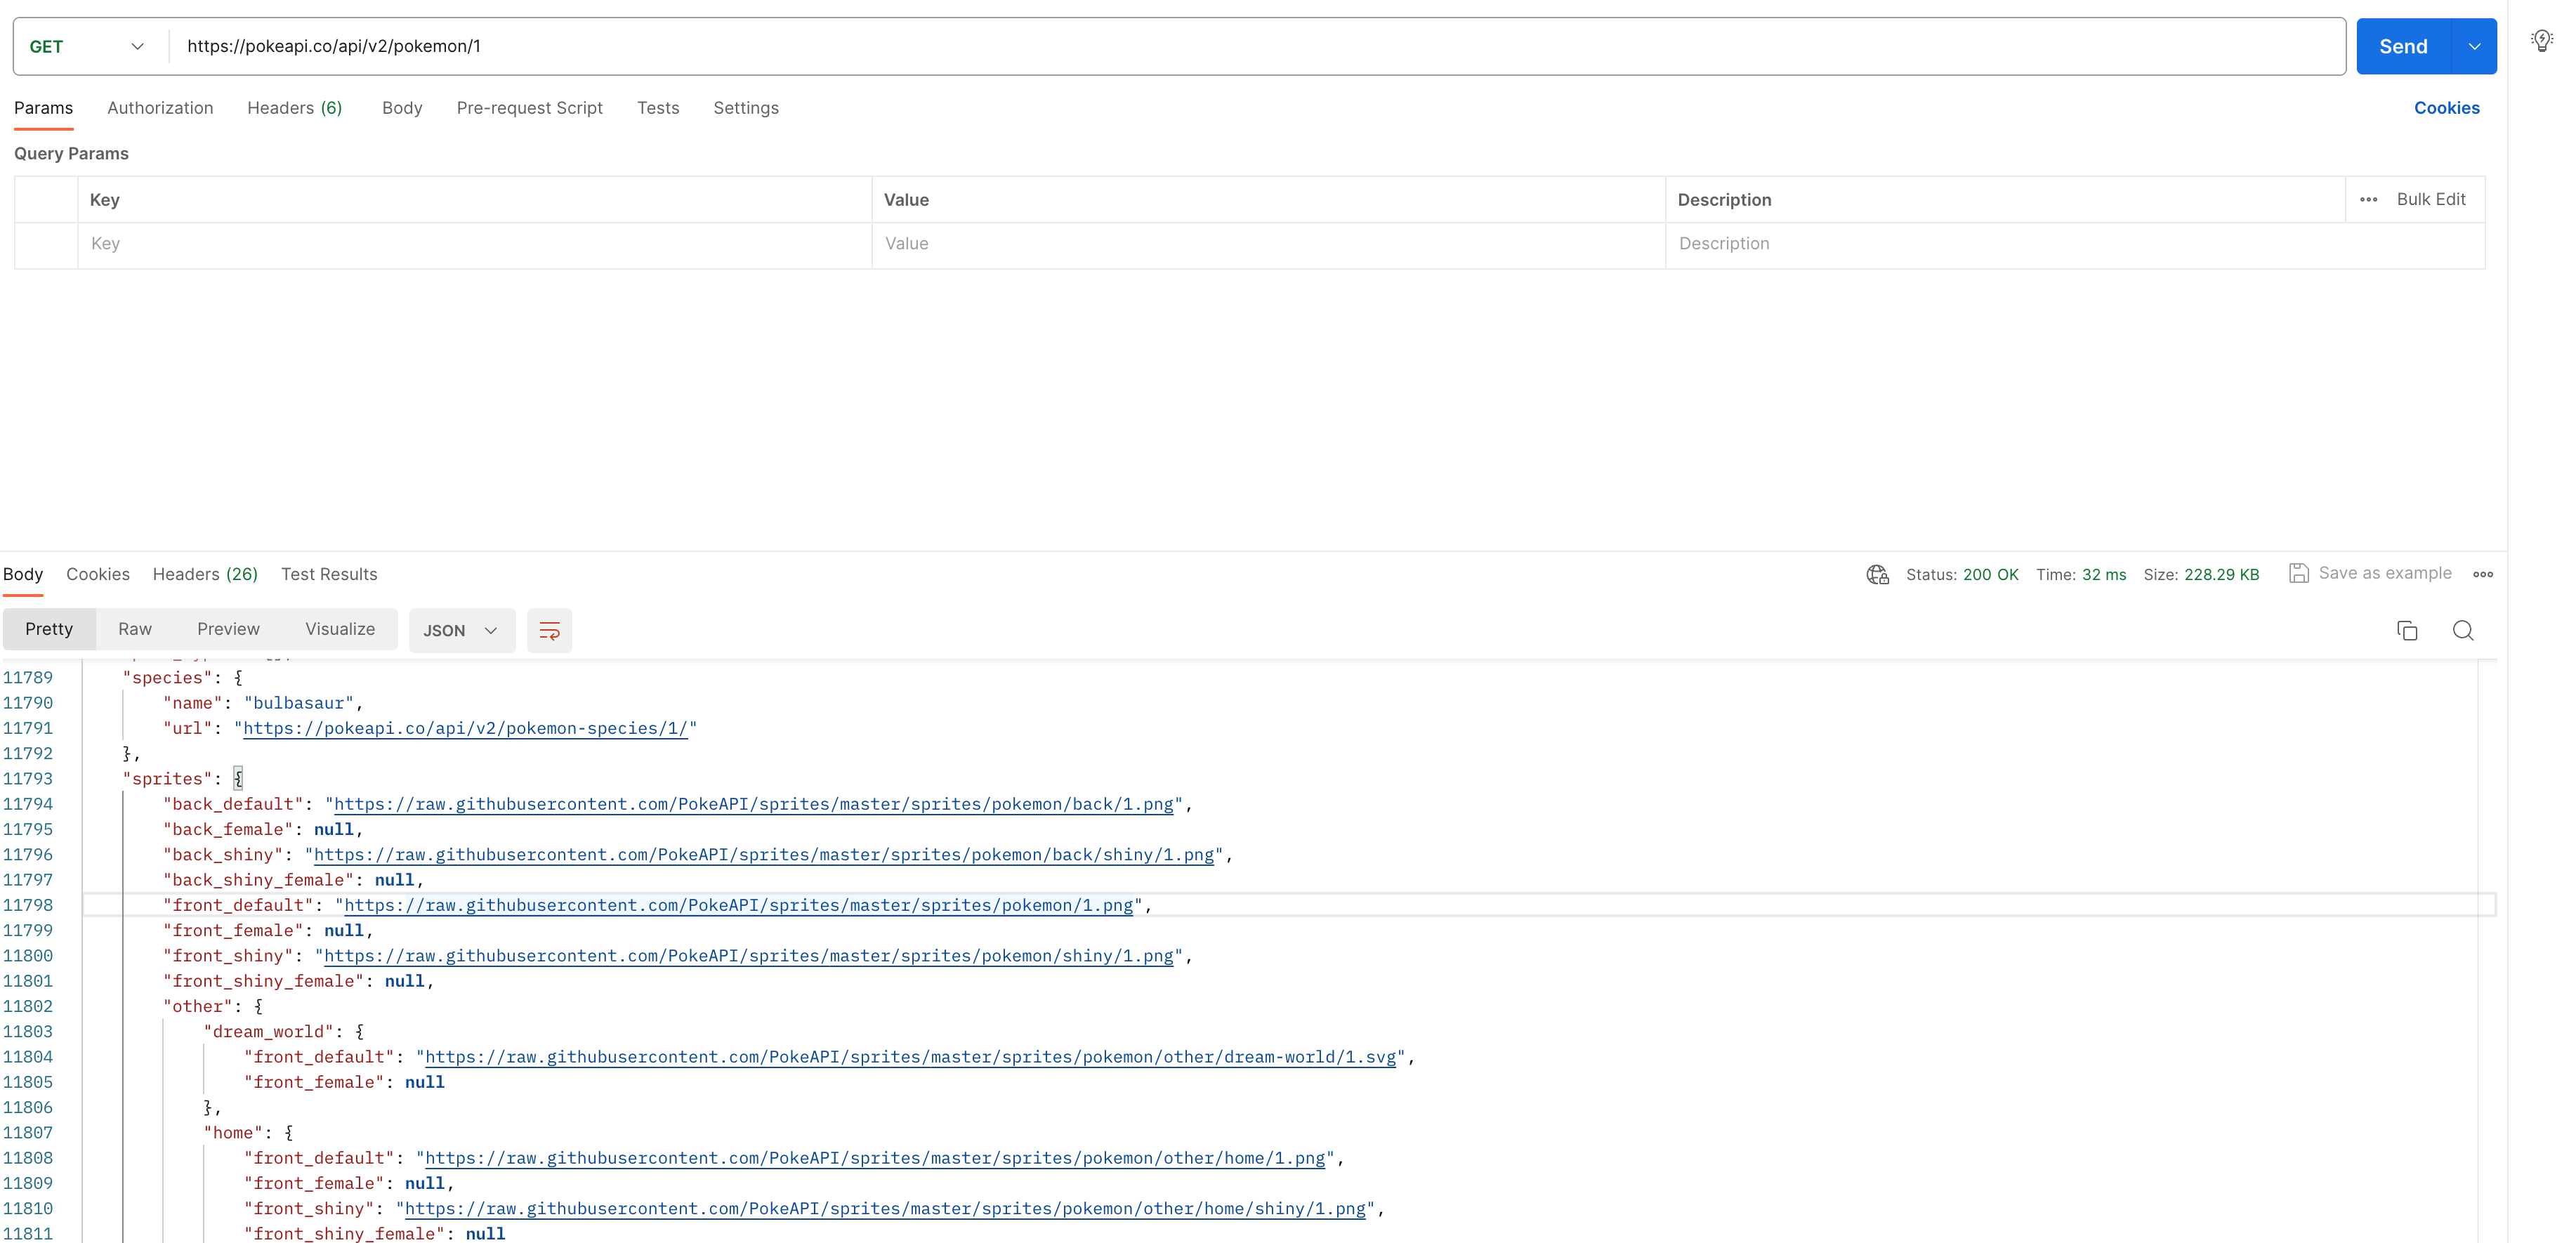Open the response more options dots

[2483, 574]
